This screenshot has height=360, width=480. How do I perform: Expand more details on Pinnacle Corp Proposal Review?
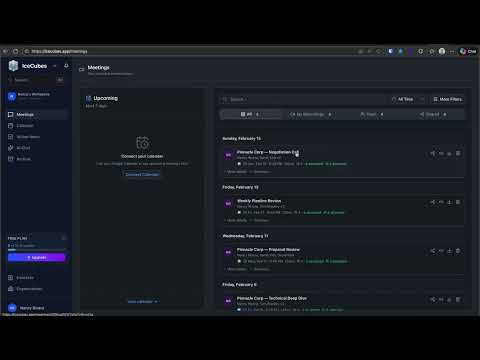click(237, 269)
